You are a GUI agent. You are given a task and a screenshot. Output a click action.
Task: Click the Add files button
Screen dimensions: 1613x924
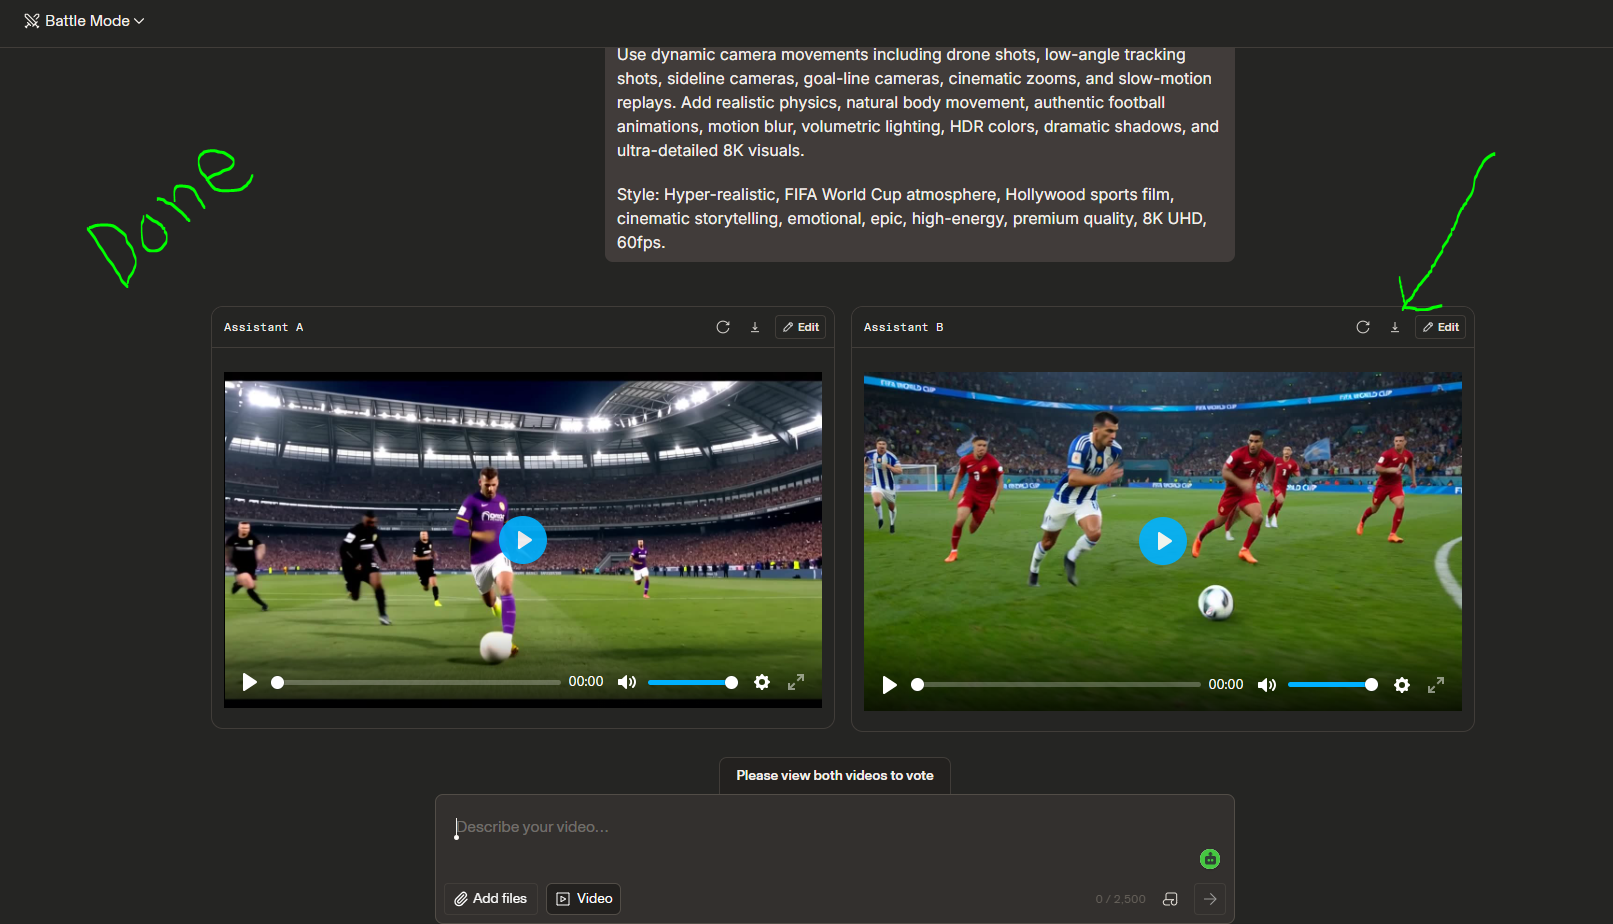click(x=490, y=899)
